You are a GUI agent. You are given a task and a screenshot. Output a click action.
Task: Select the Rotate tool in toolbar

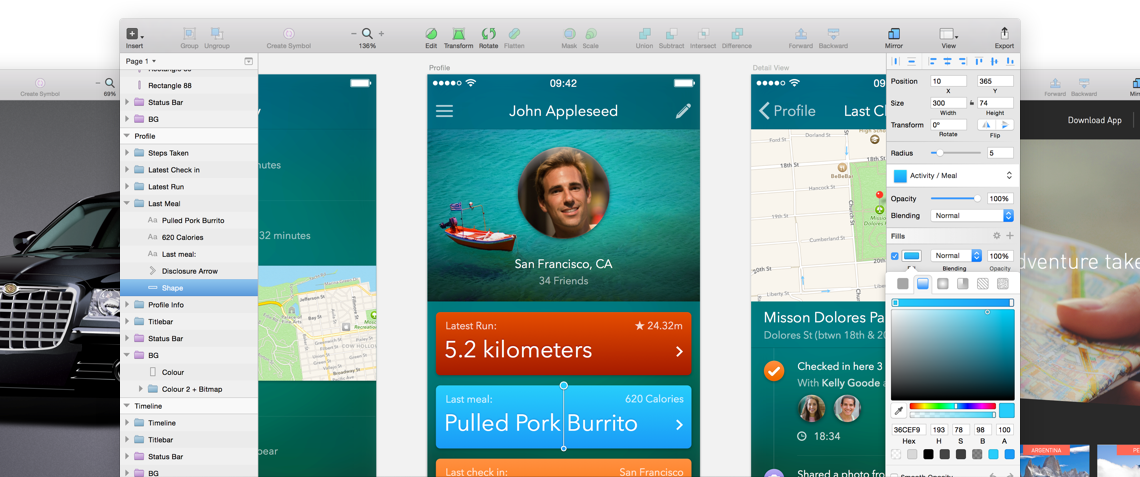pos(488,35)
